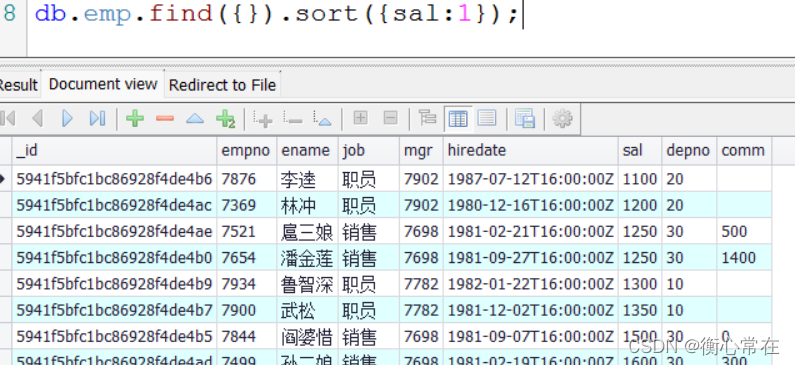
Task: Select _id cell ending 4de4b6
Action: click(115, 179)
